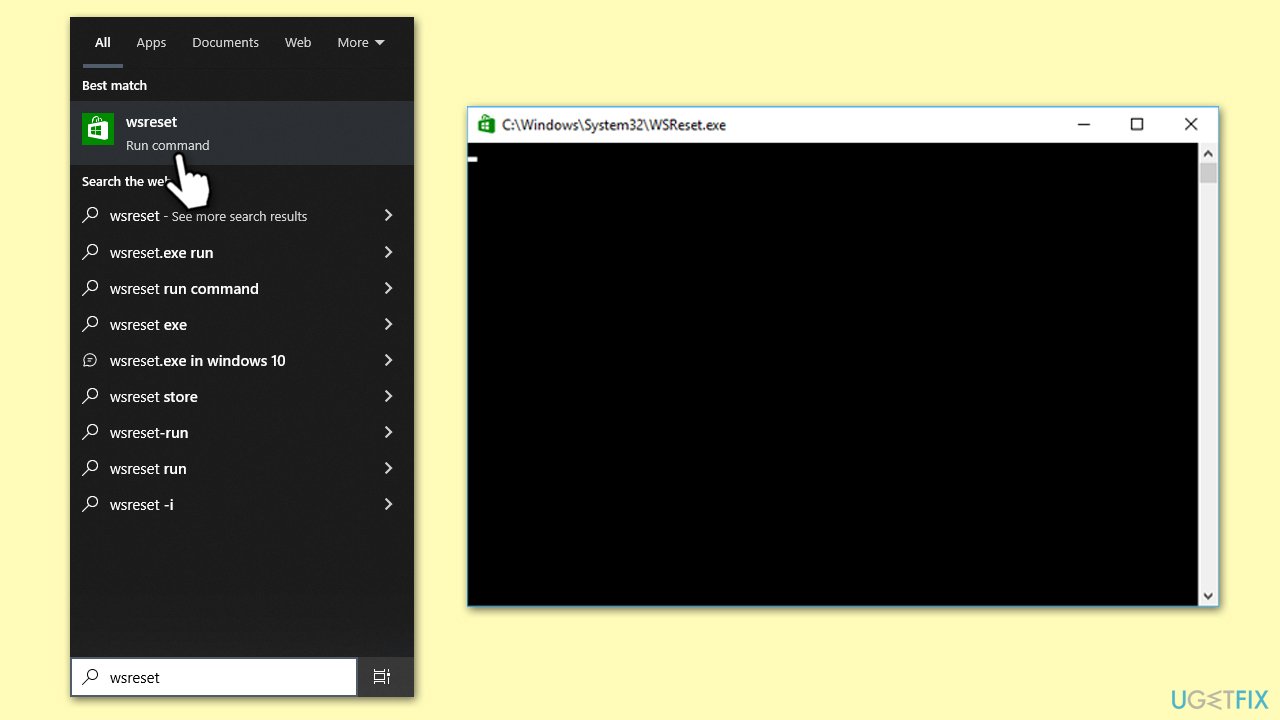1280x720 pixels.
Task: Select the 'wsreset -i' suggestion
Action: coord(242,504)
